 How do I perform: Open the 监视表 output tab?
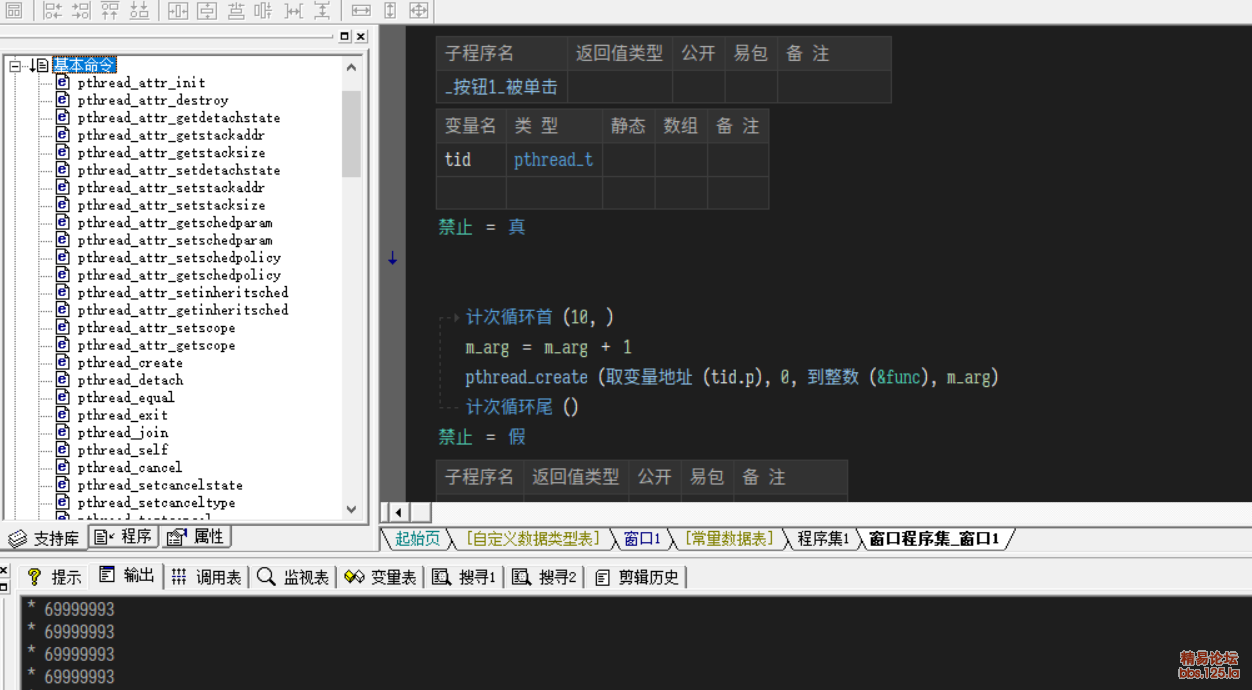[294, 577]
